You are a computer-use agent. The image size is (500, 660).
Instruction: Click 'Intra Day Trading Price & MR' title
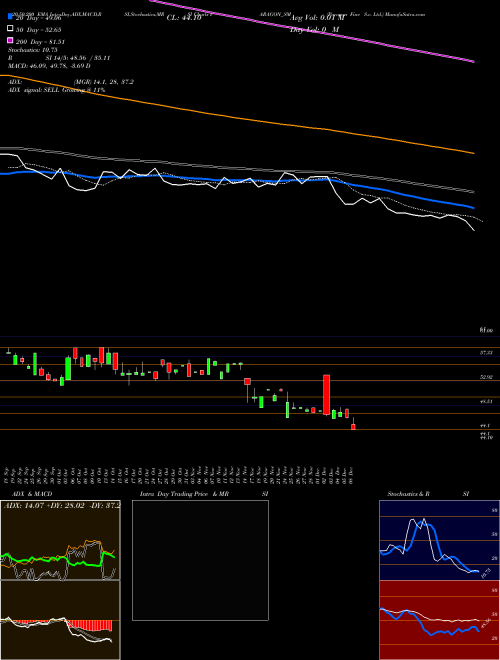(184, 494)
